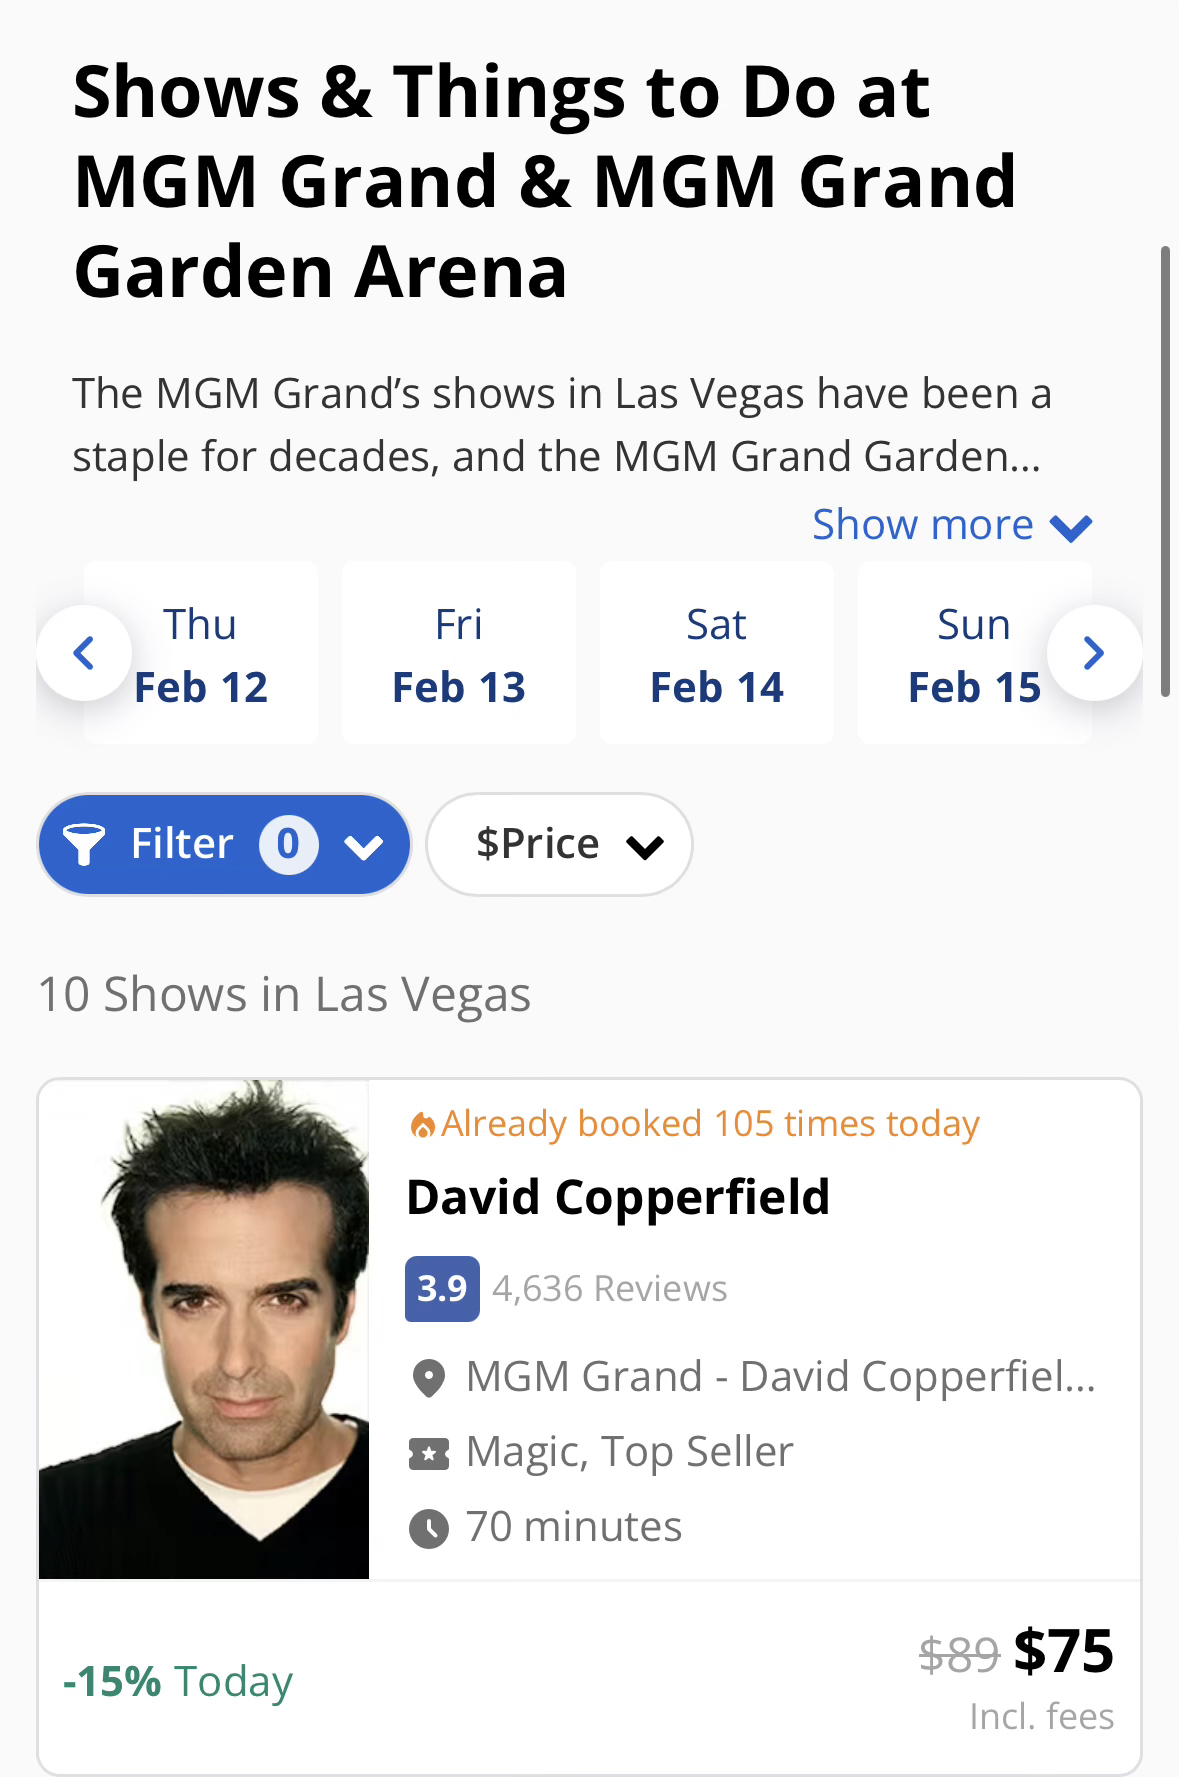Click the funnel filter icon
Viewport: 1179px width, 1777px height.
[x=84, y=844]
